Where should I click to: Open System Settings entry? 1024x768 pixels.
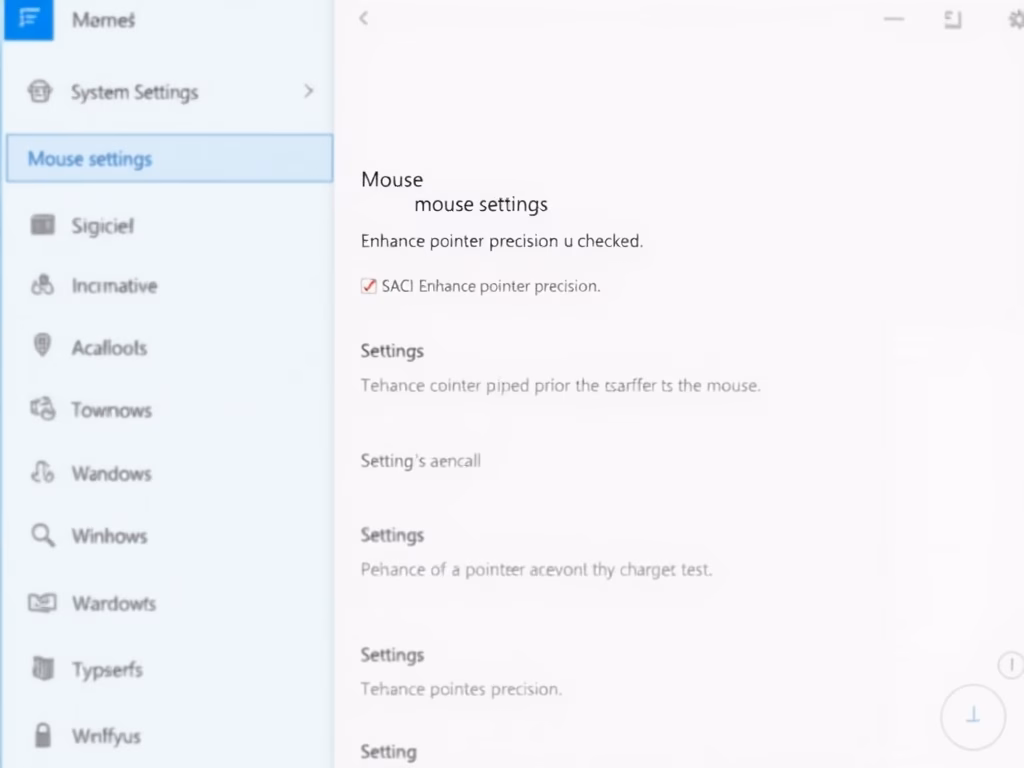pyautogui.click(x=170, y=91)
